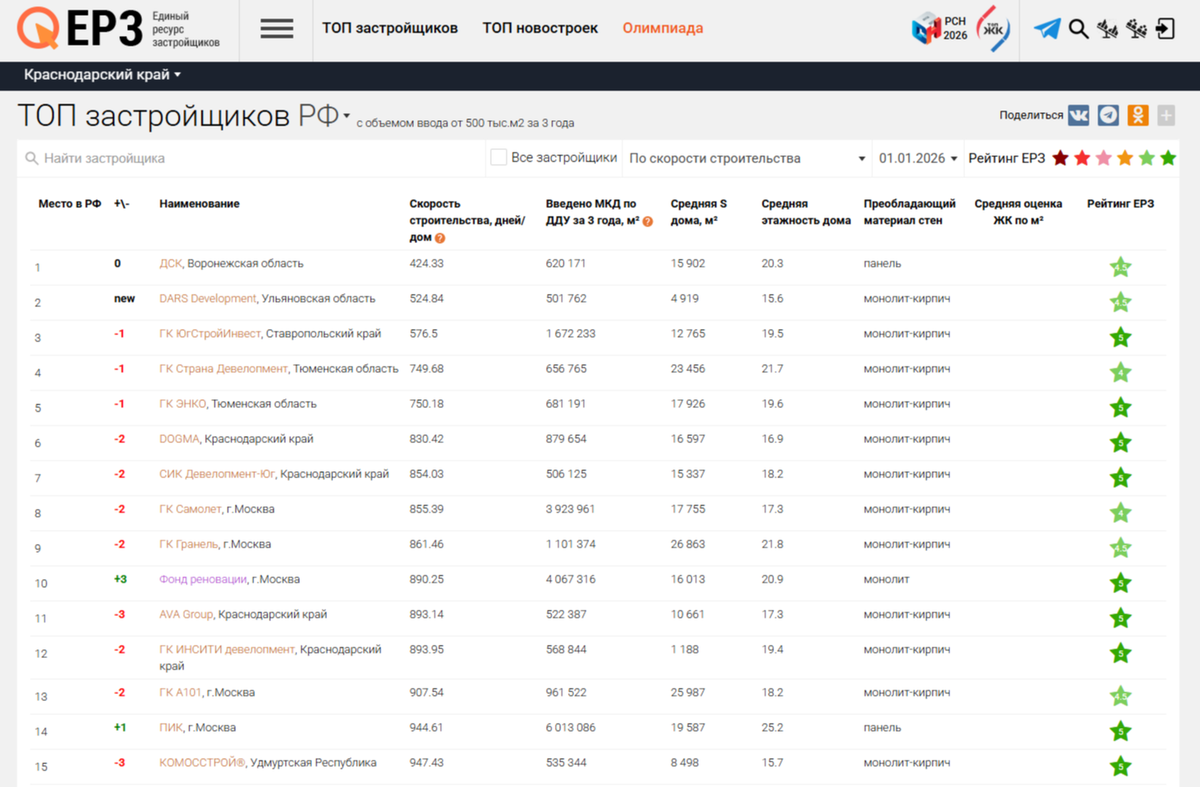The width and height of the screenshot is (1200, 787).
Task: Open the Олимпиада menu item
Action: (662, 28)
